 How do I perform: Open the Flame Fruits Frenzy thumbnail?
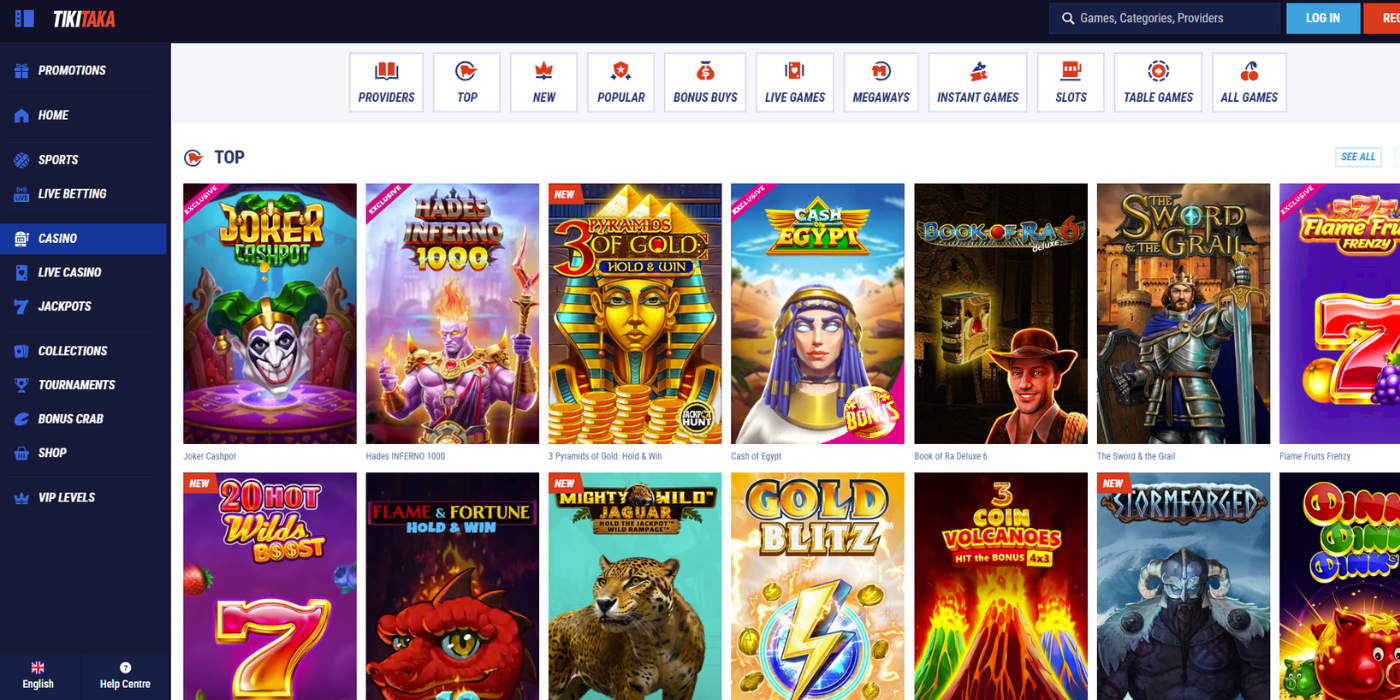tap(1340, 314)
